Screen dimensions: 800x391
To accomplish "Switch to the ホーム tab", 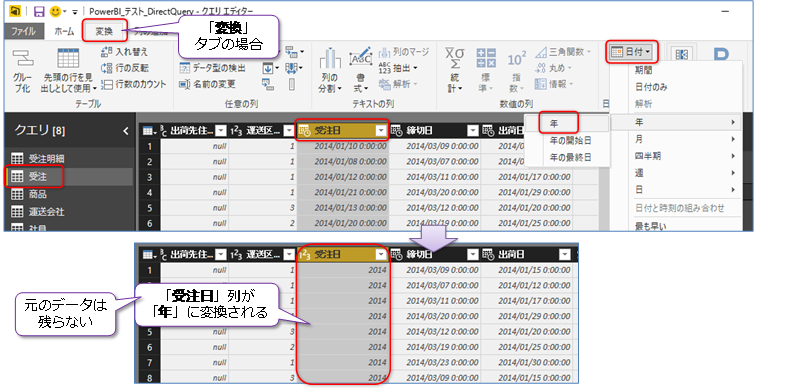I will click(64, 31).
